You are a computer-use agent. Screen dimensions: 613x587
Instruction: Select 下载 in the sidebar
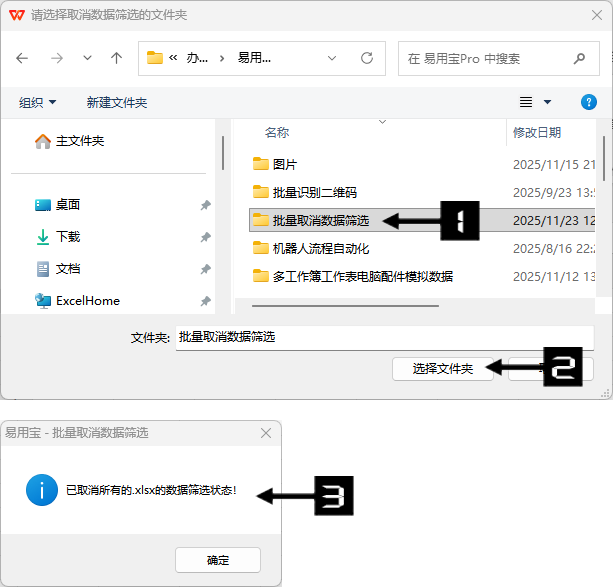[x=68, y=237]
